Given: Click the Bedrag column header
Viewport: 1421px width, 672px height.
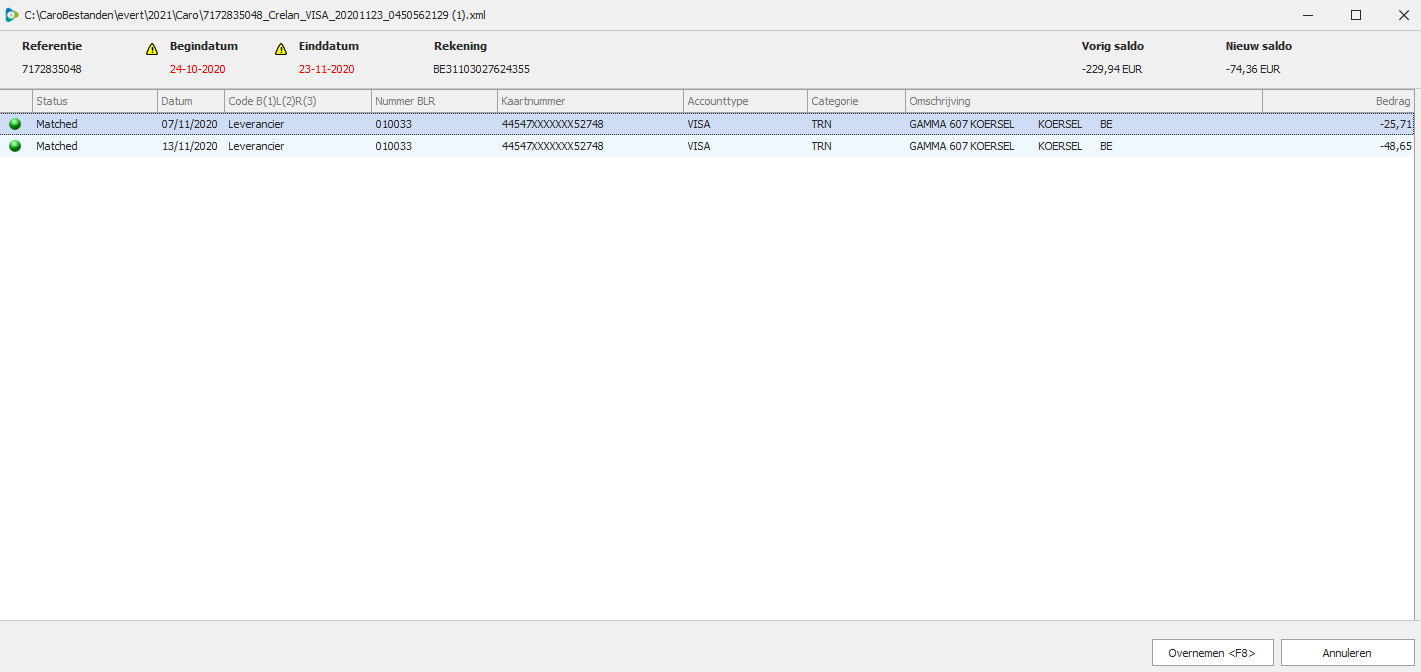Looking at the screenshot, I should point(1339,101).
